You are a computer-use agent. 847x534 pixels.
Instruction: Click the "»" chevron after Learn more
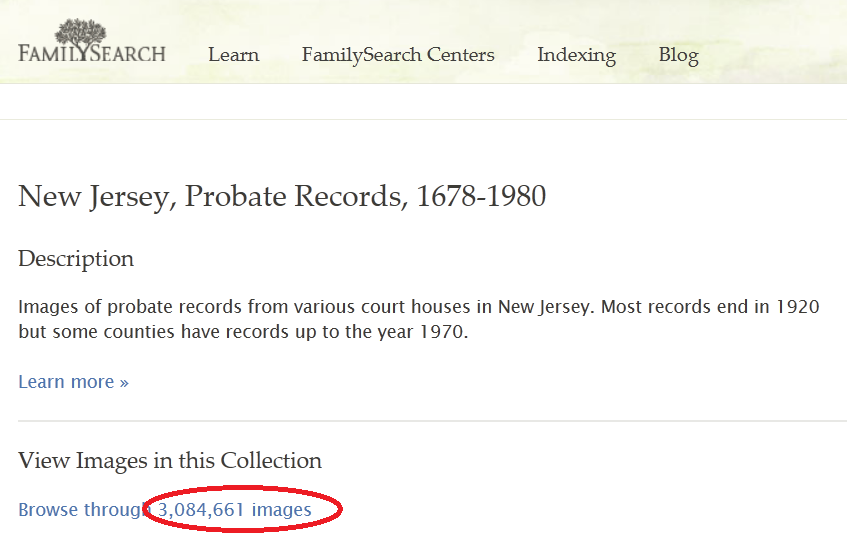click(x=124, y=382)
